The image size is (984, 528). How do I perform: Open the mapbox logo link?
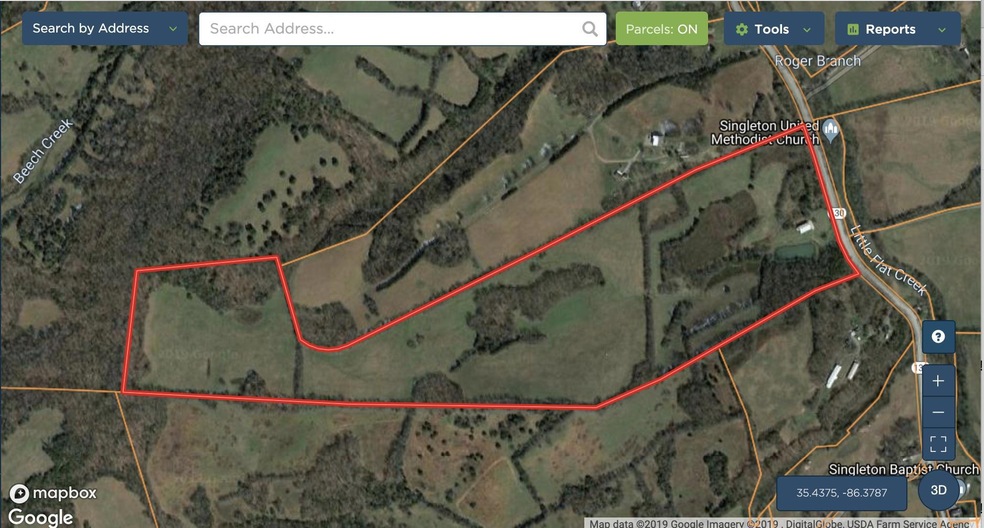[x=53, y=493]
